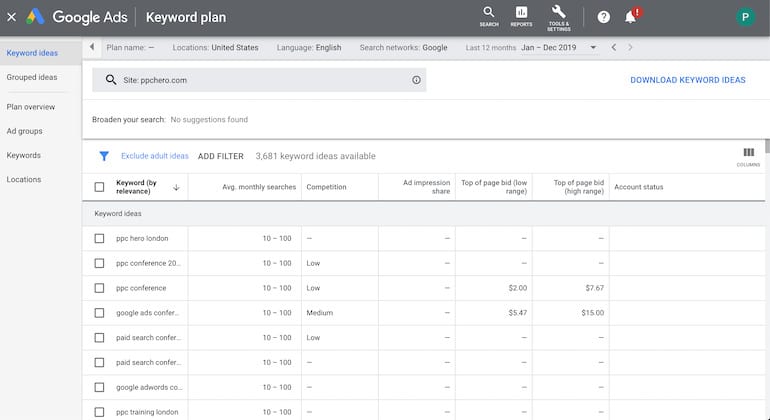
Task: Click keyword text ppc training london
Action: click(147, 412)
